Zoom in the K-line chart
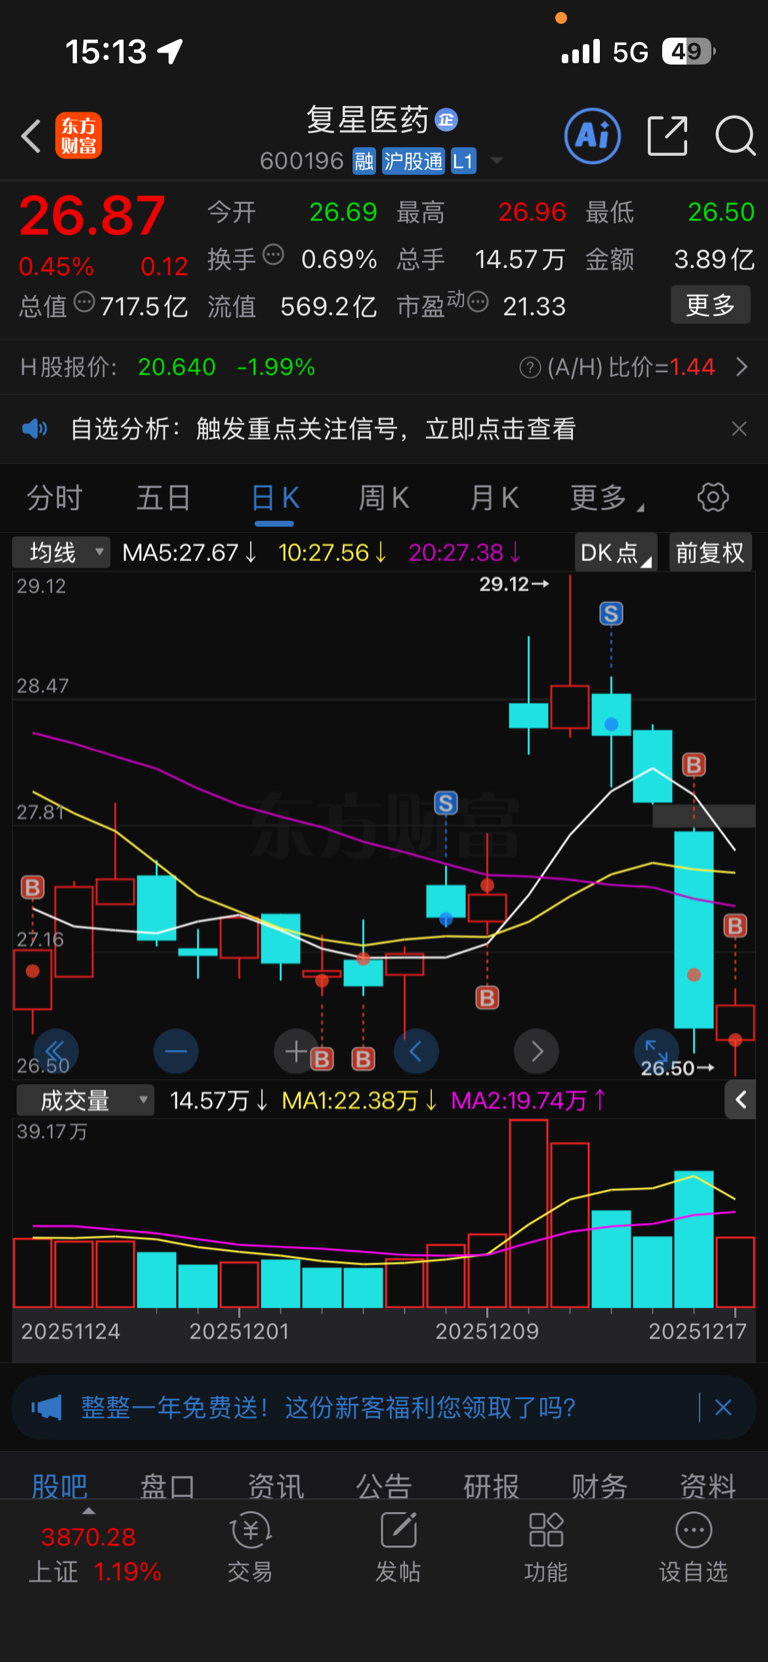 (x=296, y=1051)
